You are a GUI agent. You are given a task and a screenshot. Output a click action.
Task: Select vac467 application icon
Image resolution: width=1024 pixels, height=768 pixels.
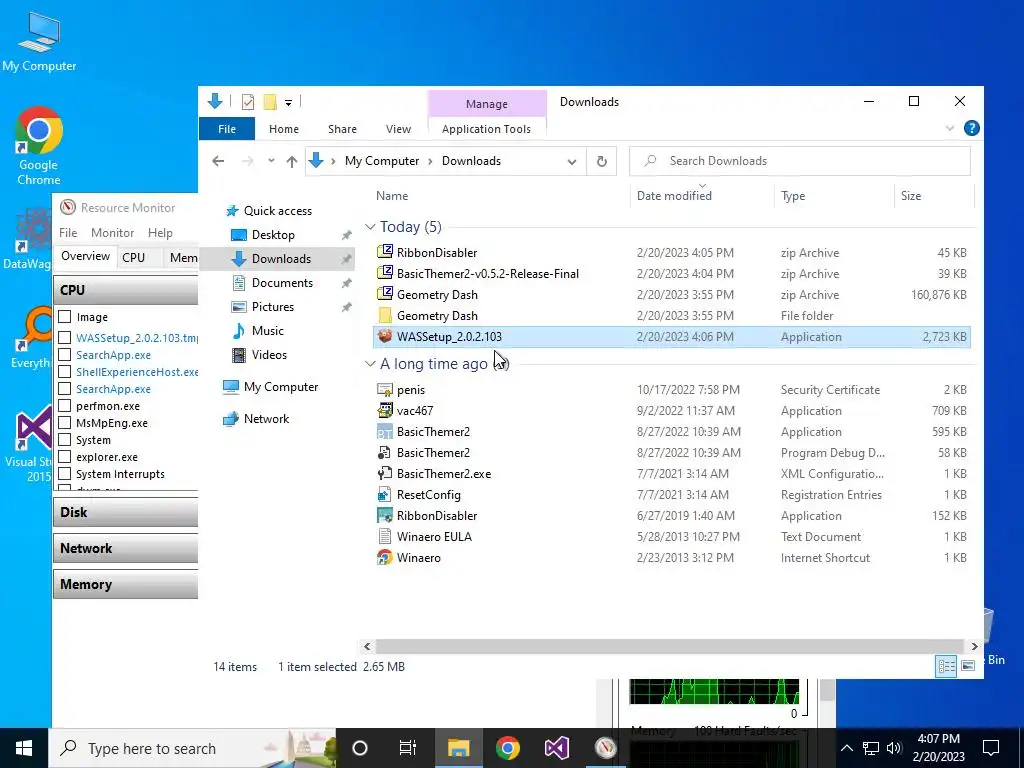(x=385, y=410)
